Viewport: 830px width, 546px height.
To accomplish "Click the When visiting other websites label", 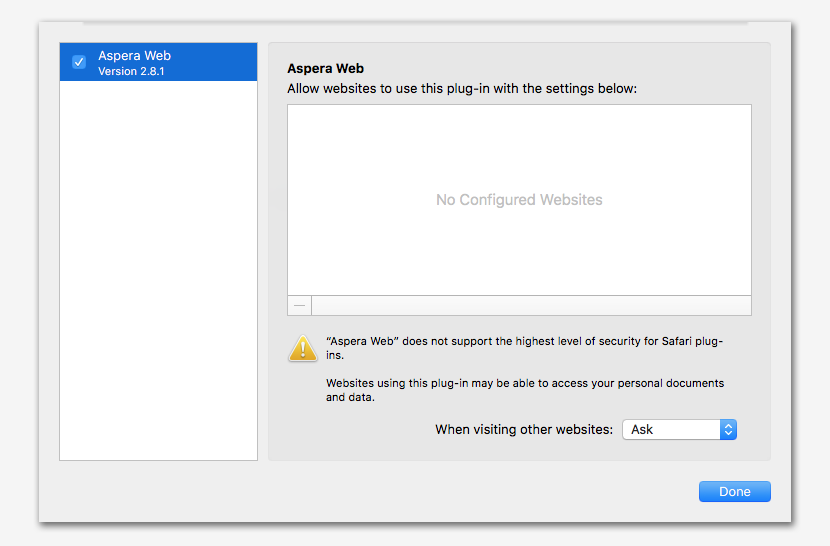I will (x=524, y=429).
